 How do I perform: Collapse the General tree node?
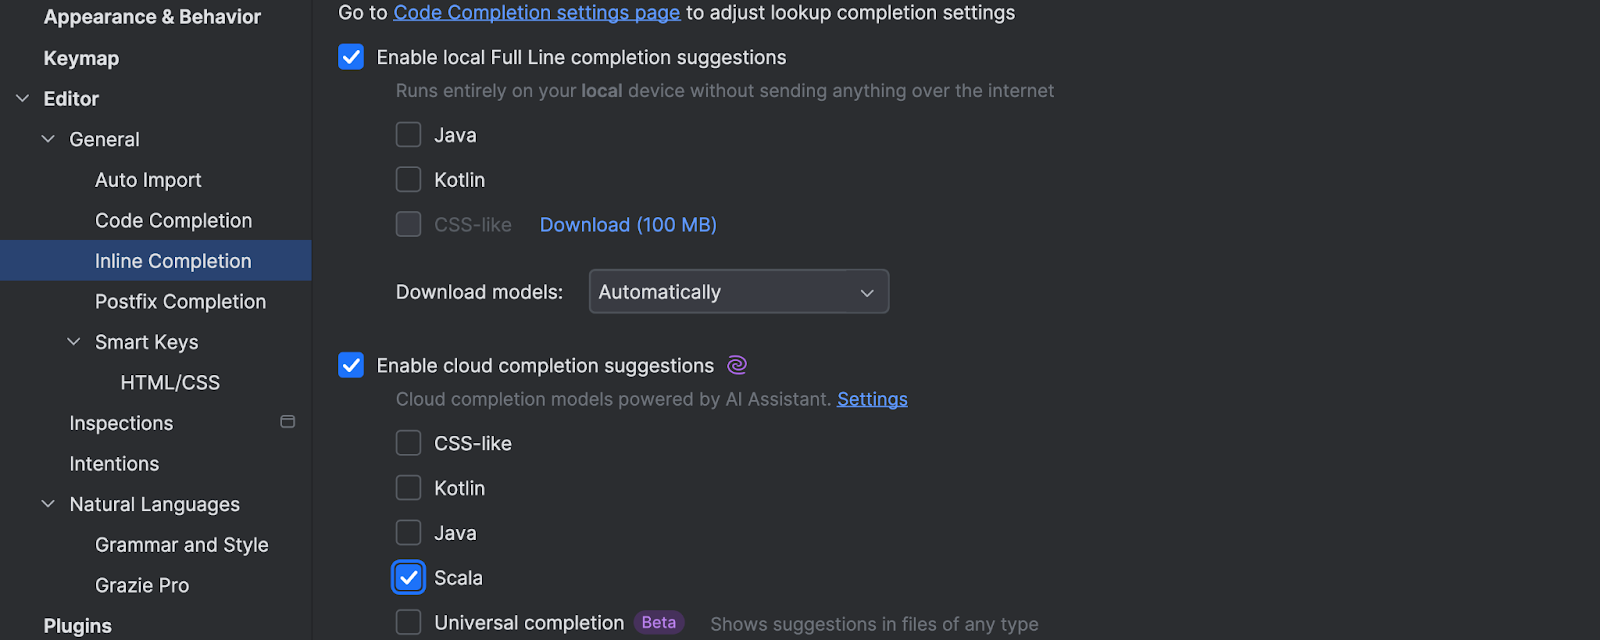pos(48,139)
